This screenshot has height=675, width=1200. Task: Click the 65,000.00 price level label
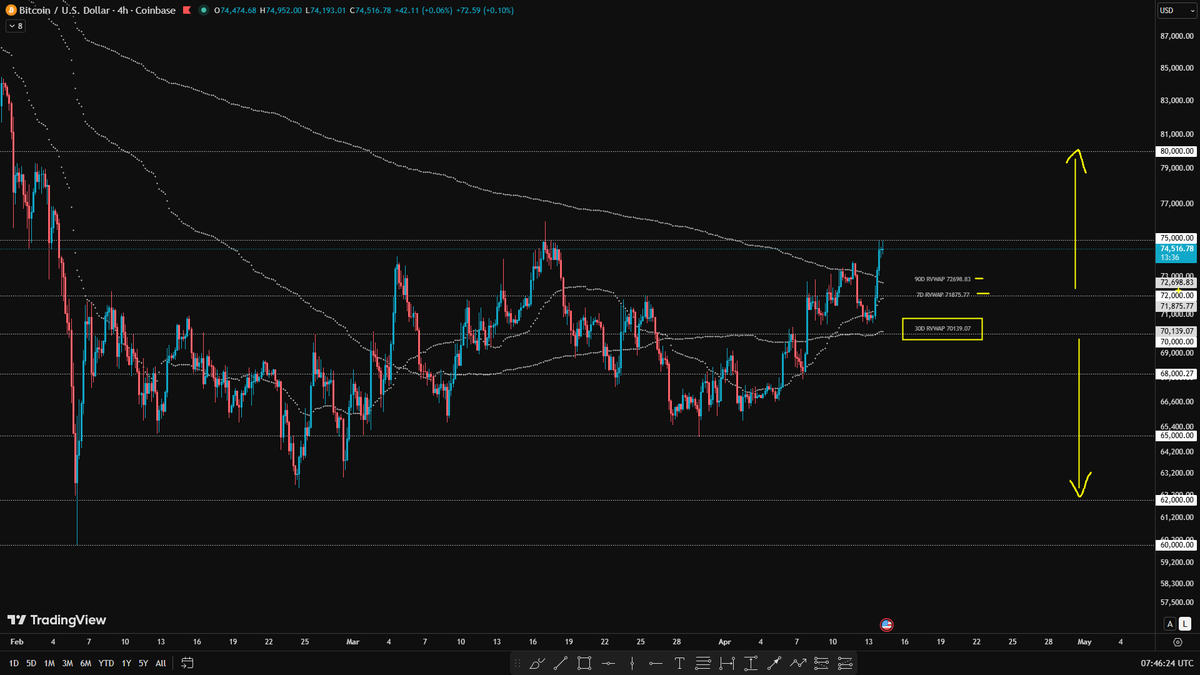[x=1176, y=436]
